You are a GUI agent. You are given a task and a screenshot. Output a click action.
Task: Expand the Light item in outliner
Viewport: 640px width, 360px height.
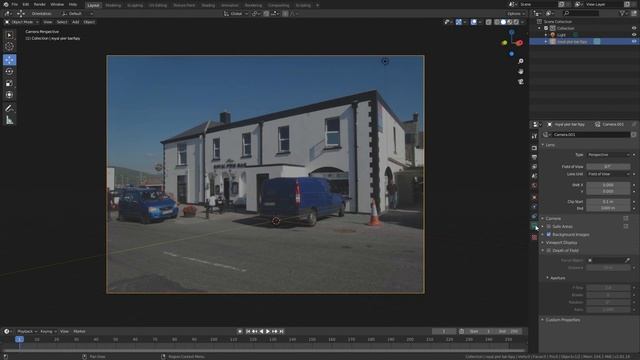(x=546, y=35)
